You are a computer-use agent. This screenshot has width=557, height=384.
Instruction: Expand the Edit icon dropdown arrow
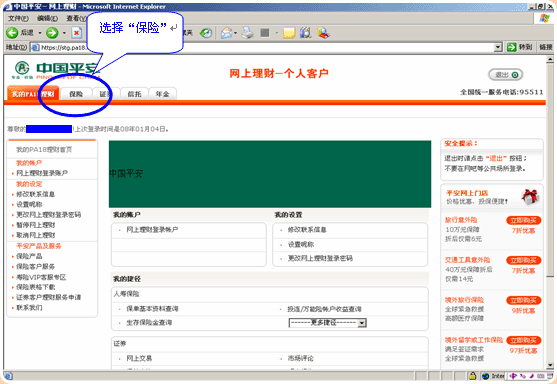coord(277,33)
